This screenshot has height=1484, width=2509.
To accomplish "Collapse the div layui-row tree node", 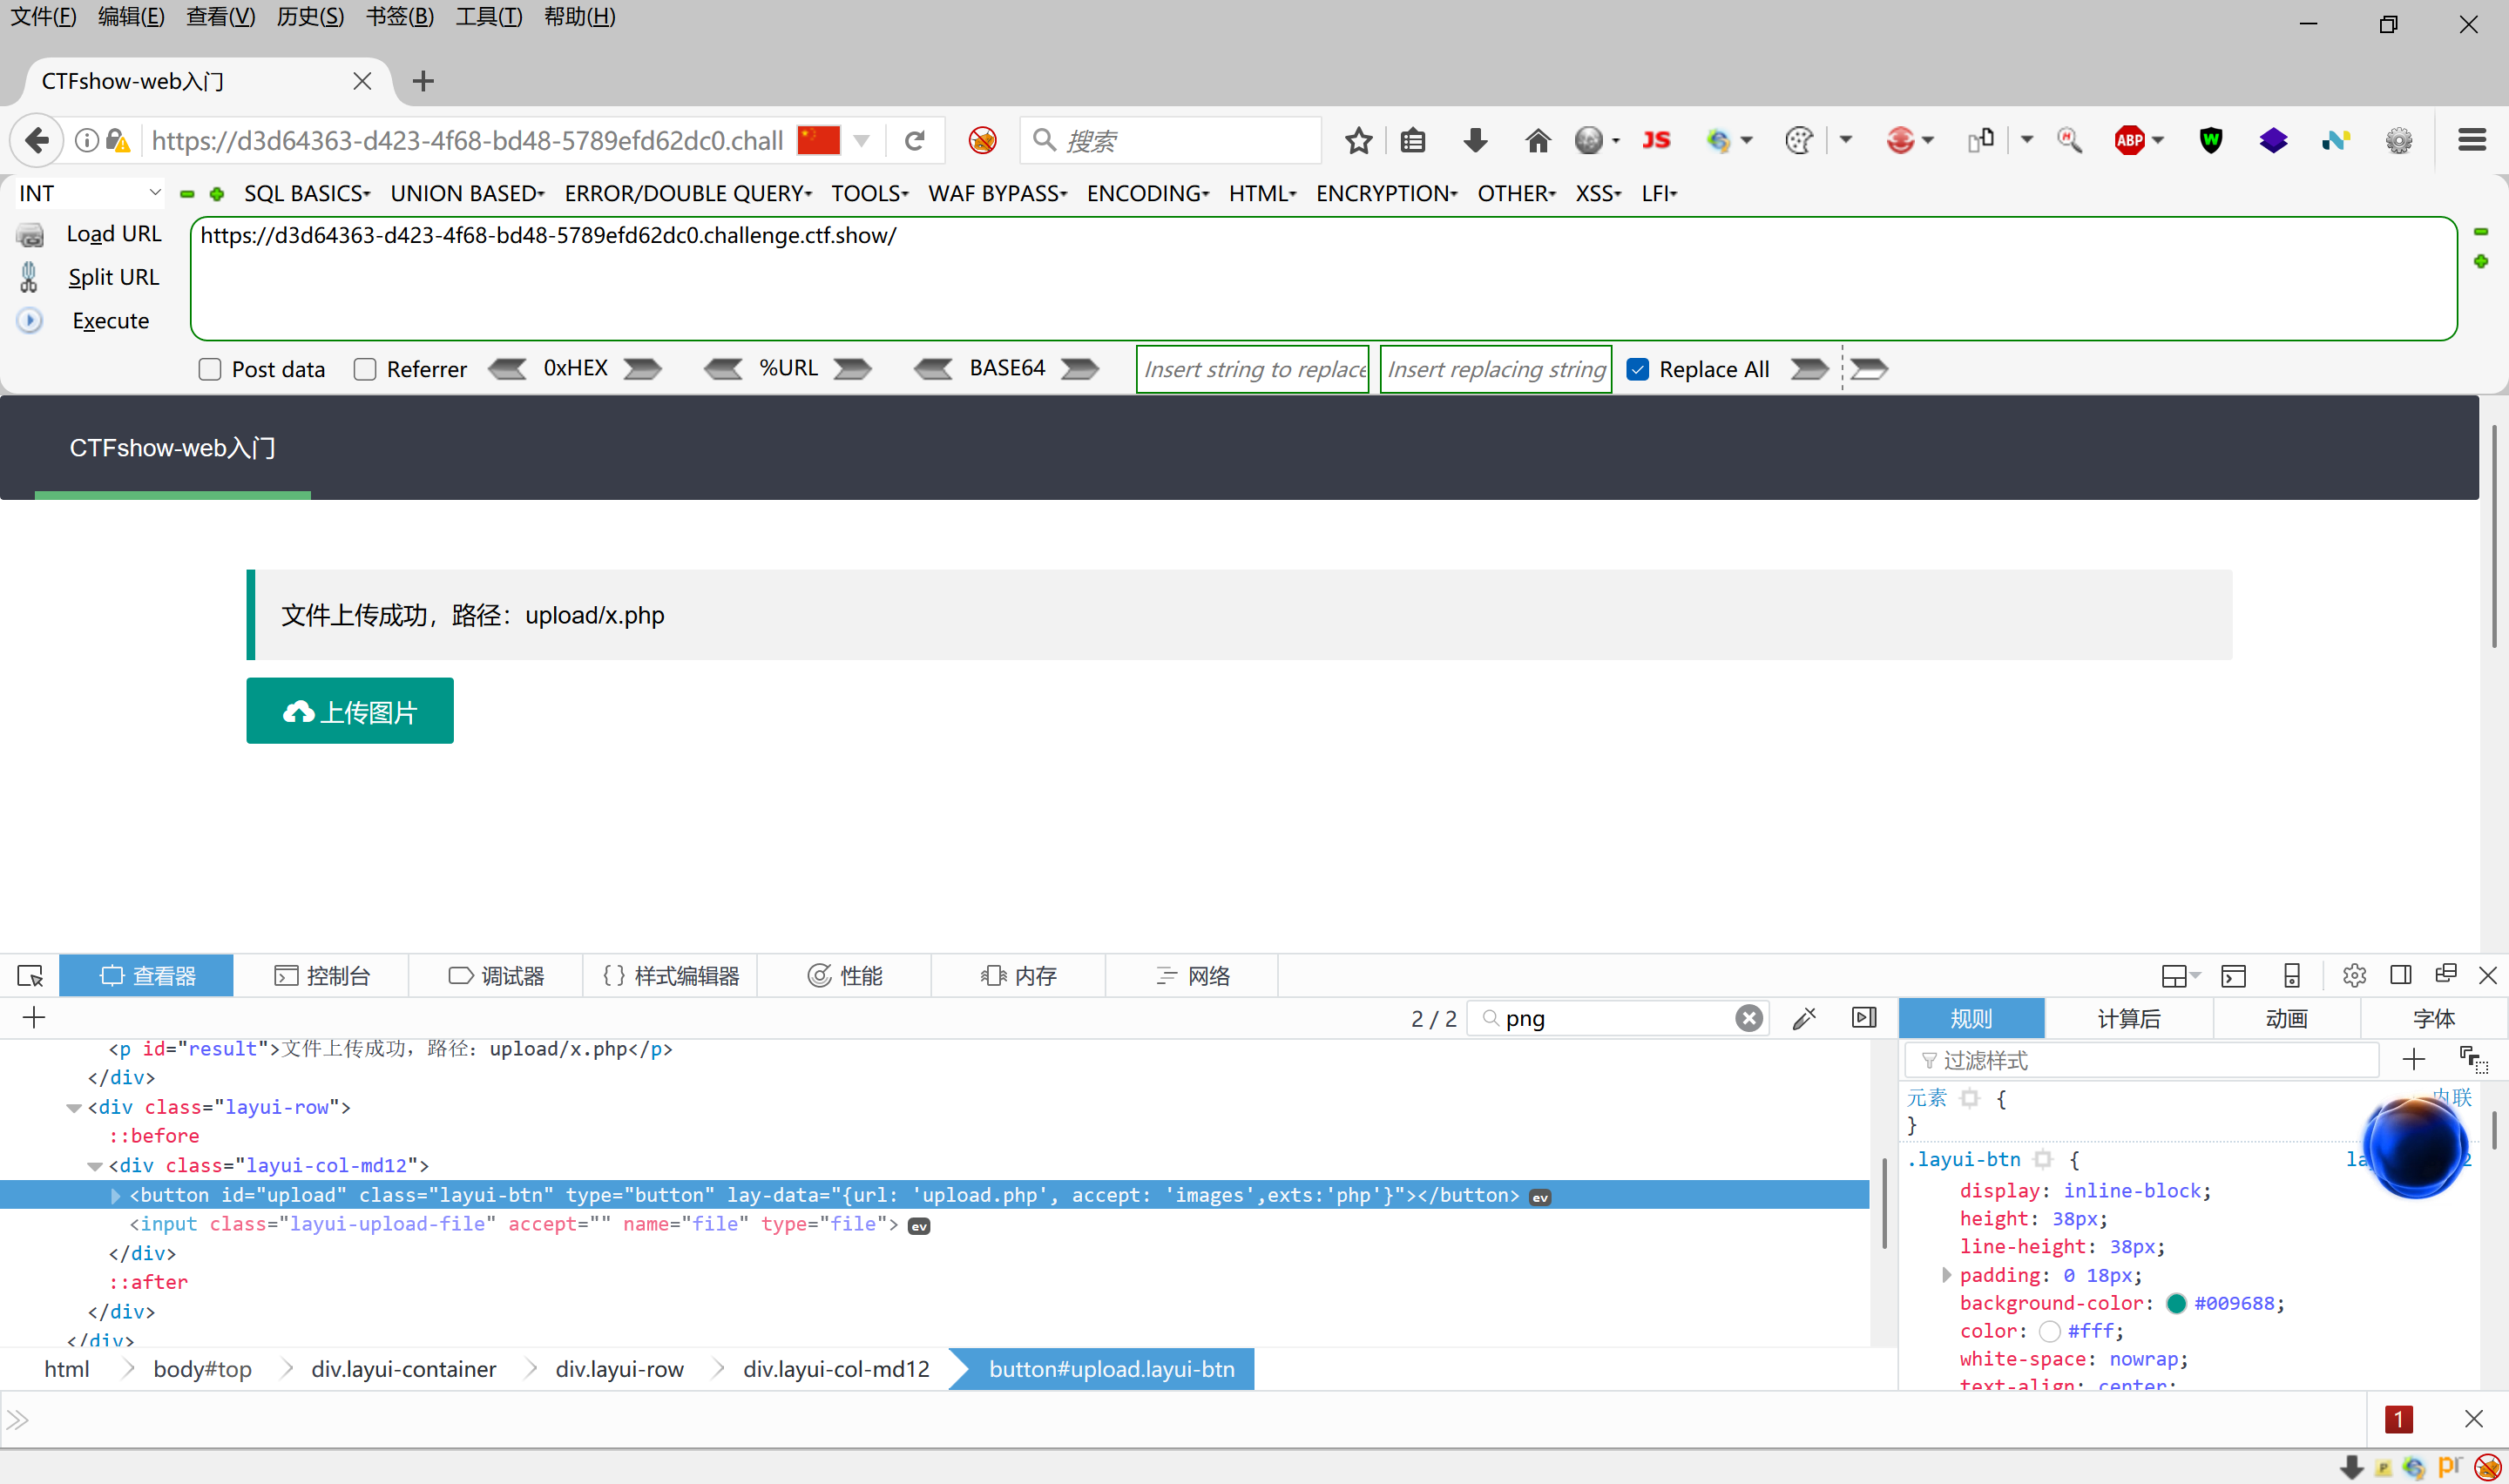I will tap(74, 1107).
